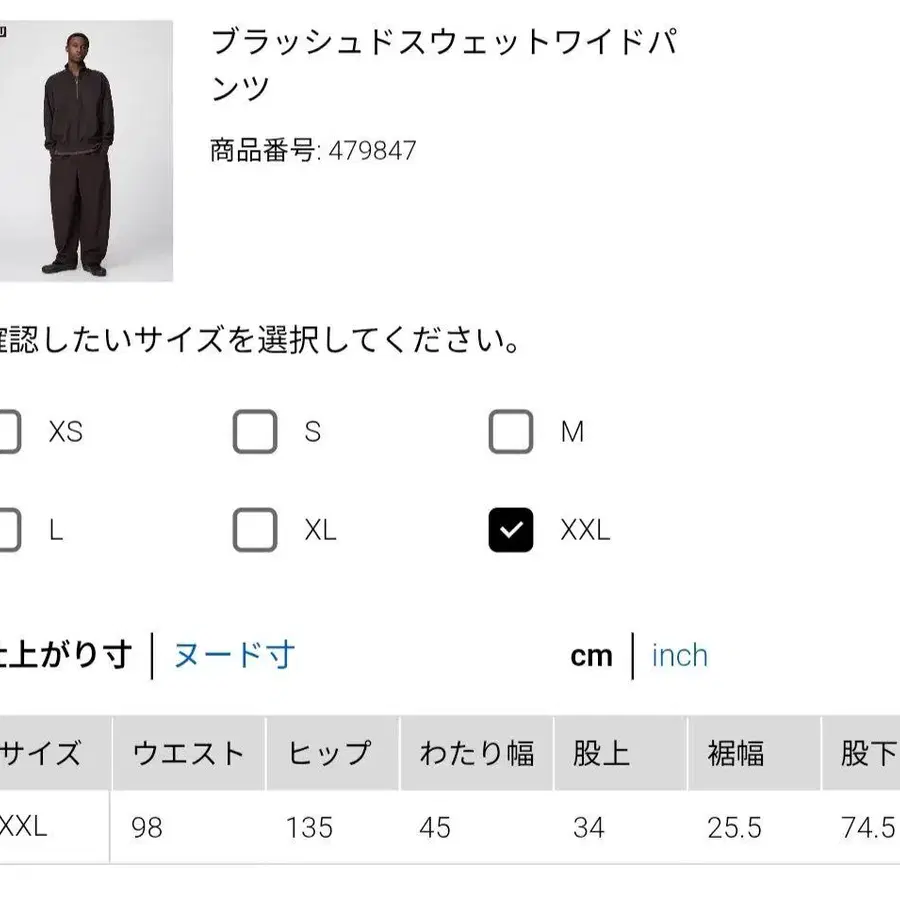Select the cm unit display
The image size is (900, 900).
click(590, 655)
